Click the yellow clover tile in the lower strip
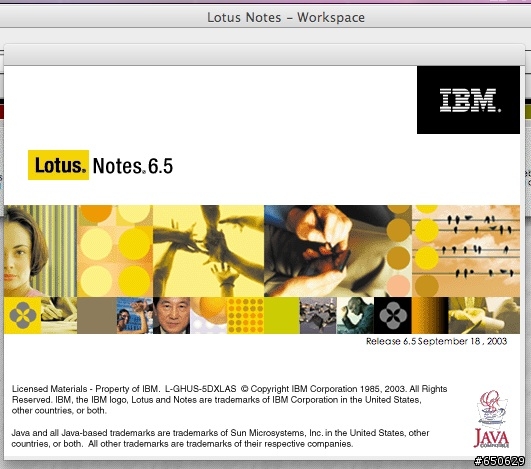 [22, 315]
